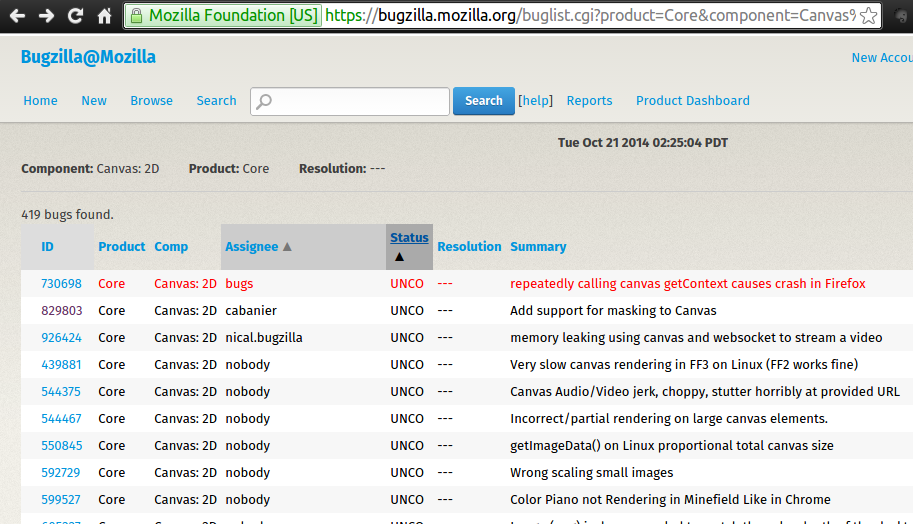Select assignee cell 'cabanier'
Image resolution: width=913 pixels, height=524 pixels.
(x=251, y=311)
